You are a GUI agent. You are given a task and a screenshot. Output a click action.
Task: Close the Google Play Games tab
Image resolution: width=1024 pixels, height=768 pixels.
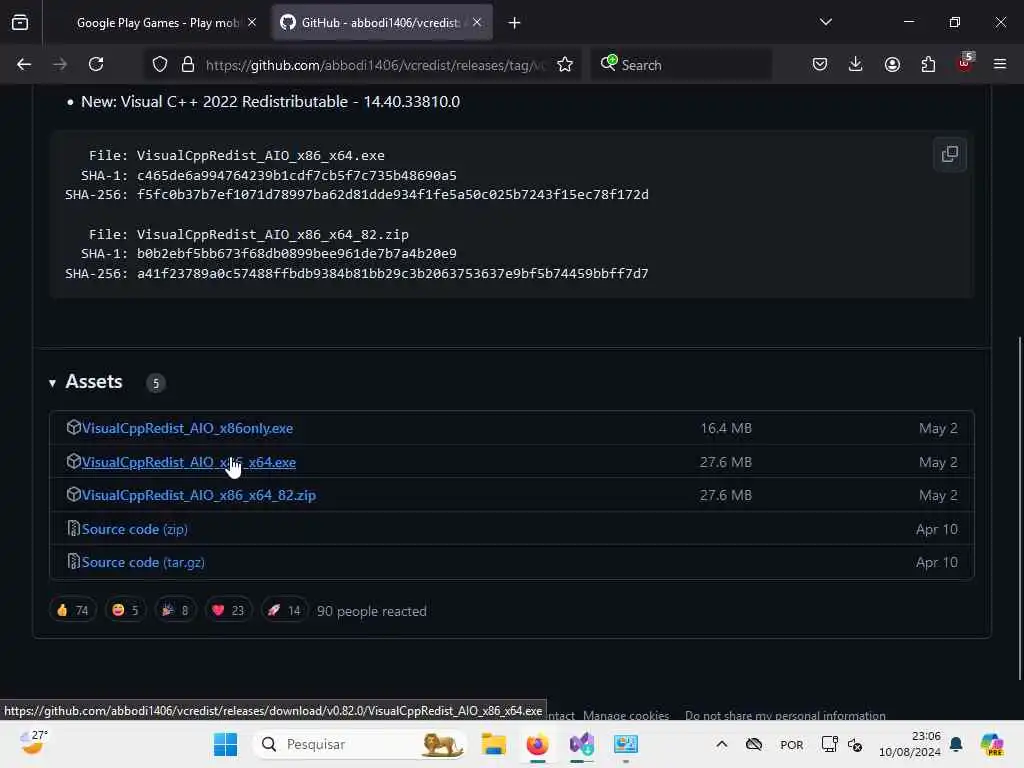252,23
